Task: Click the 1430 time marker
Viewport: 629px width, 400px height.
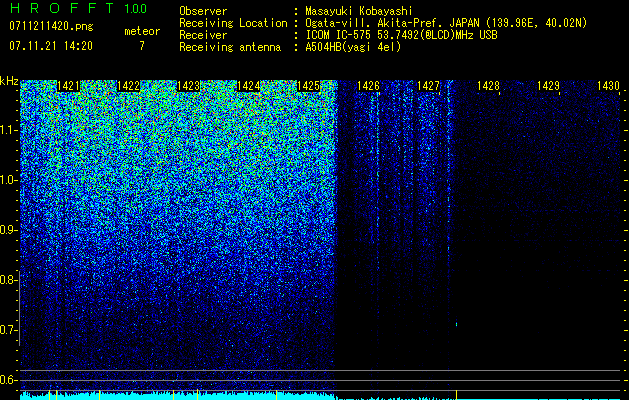Action: (x=608, y=86)
